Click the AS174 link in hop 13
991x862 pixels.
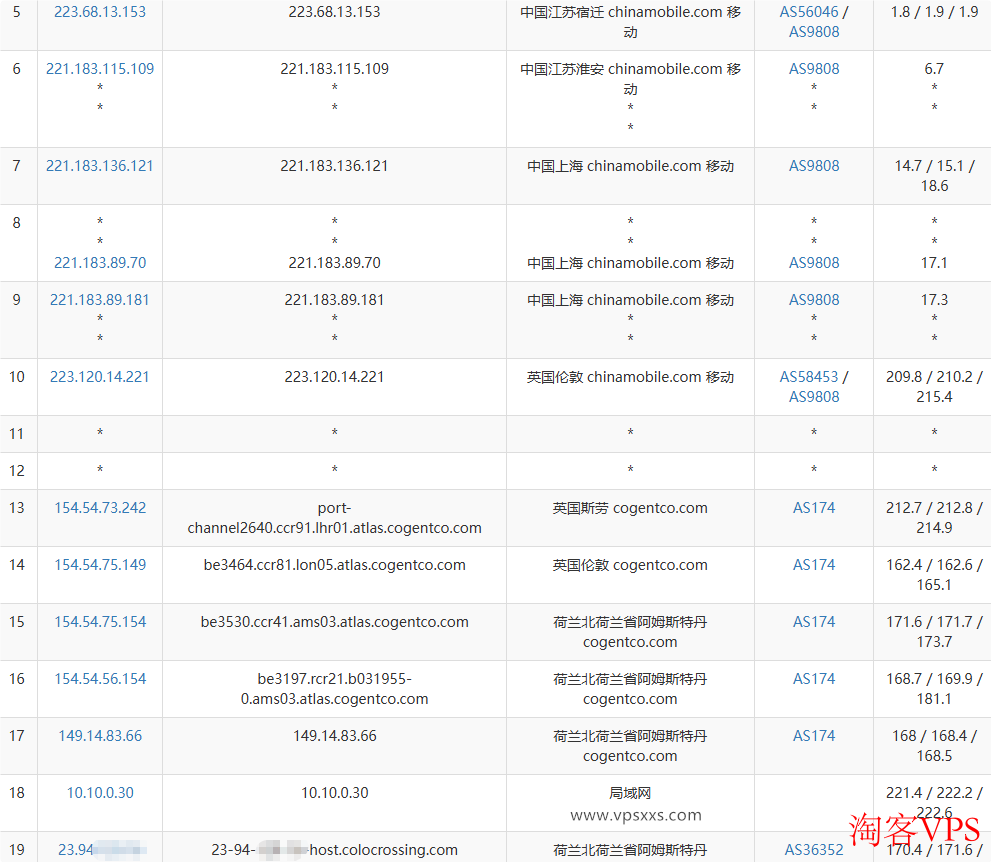[814, 508]
